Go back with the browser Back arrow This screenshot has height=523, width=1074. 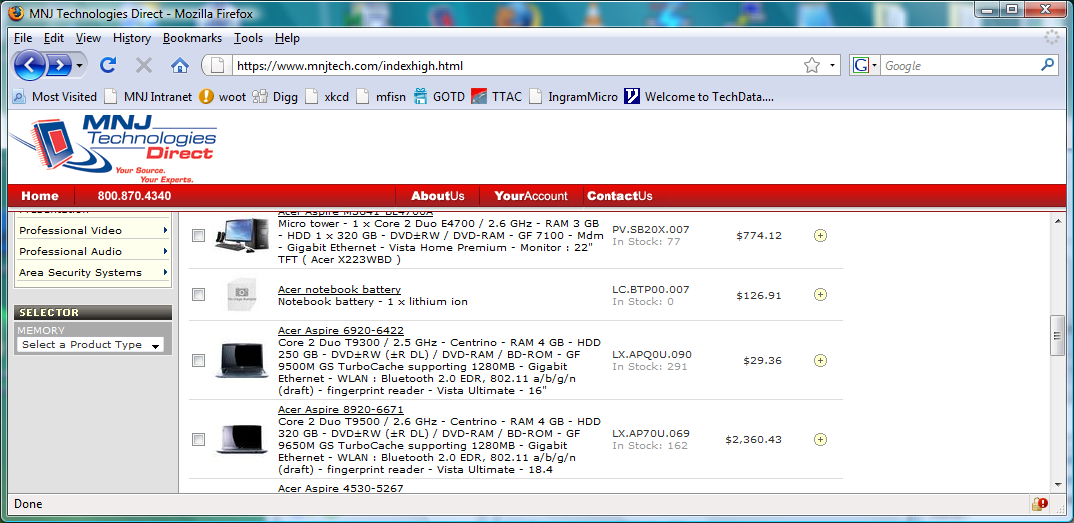pyautogui.click(x=30, y=66)
